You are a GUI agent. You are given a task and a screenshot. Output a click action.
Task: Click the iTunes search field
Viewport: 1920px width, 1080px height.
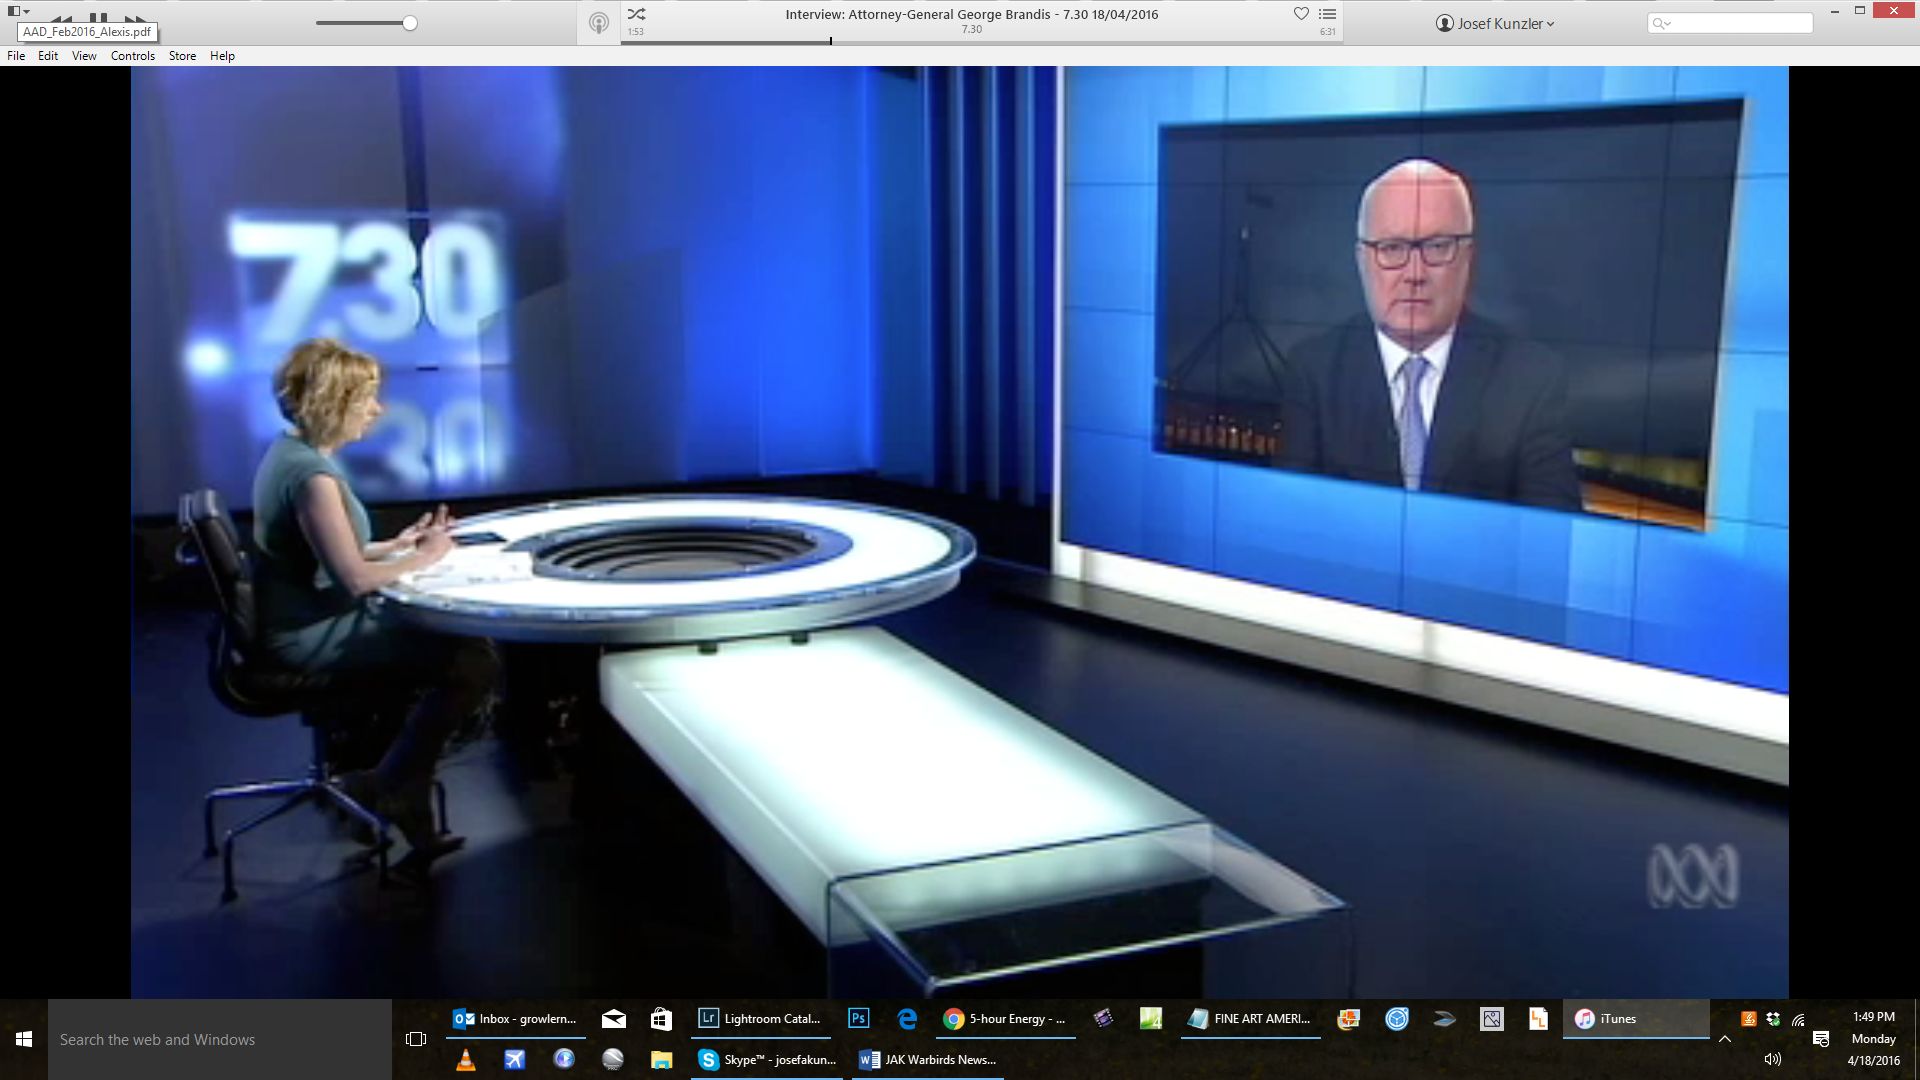pos(1740,23)
